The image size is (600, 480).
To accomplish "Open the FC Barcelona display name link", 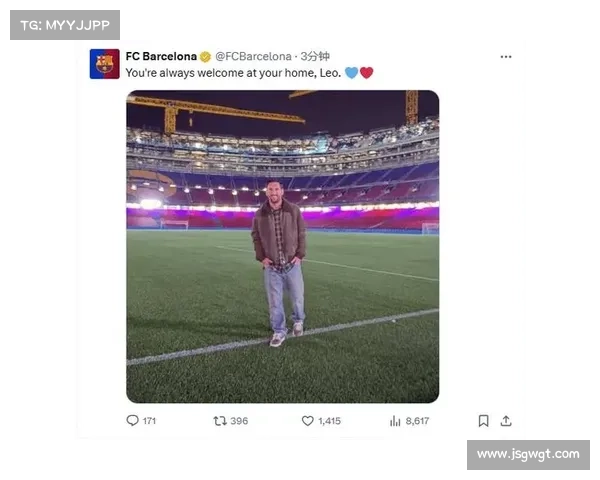I will point(161,57).
